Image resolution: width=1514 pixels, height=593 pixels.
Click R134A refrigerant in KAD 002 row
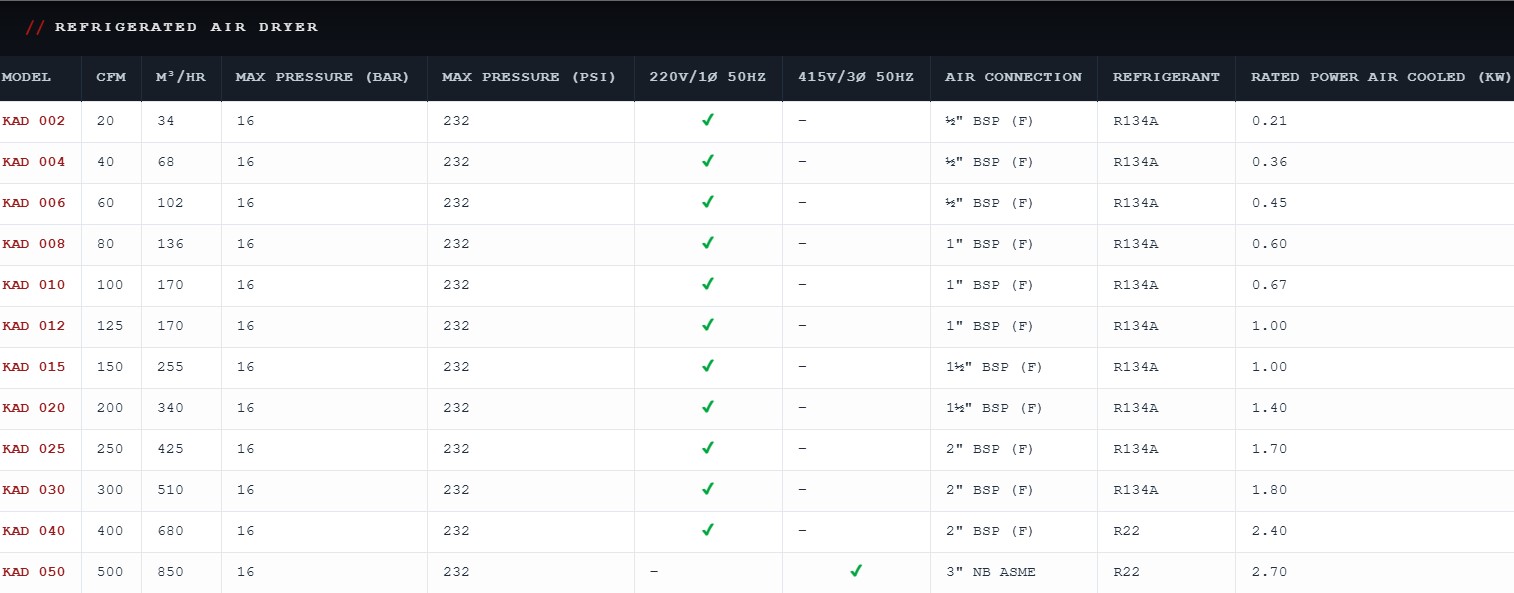1136,121
